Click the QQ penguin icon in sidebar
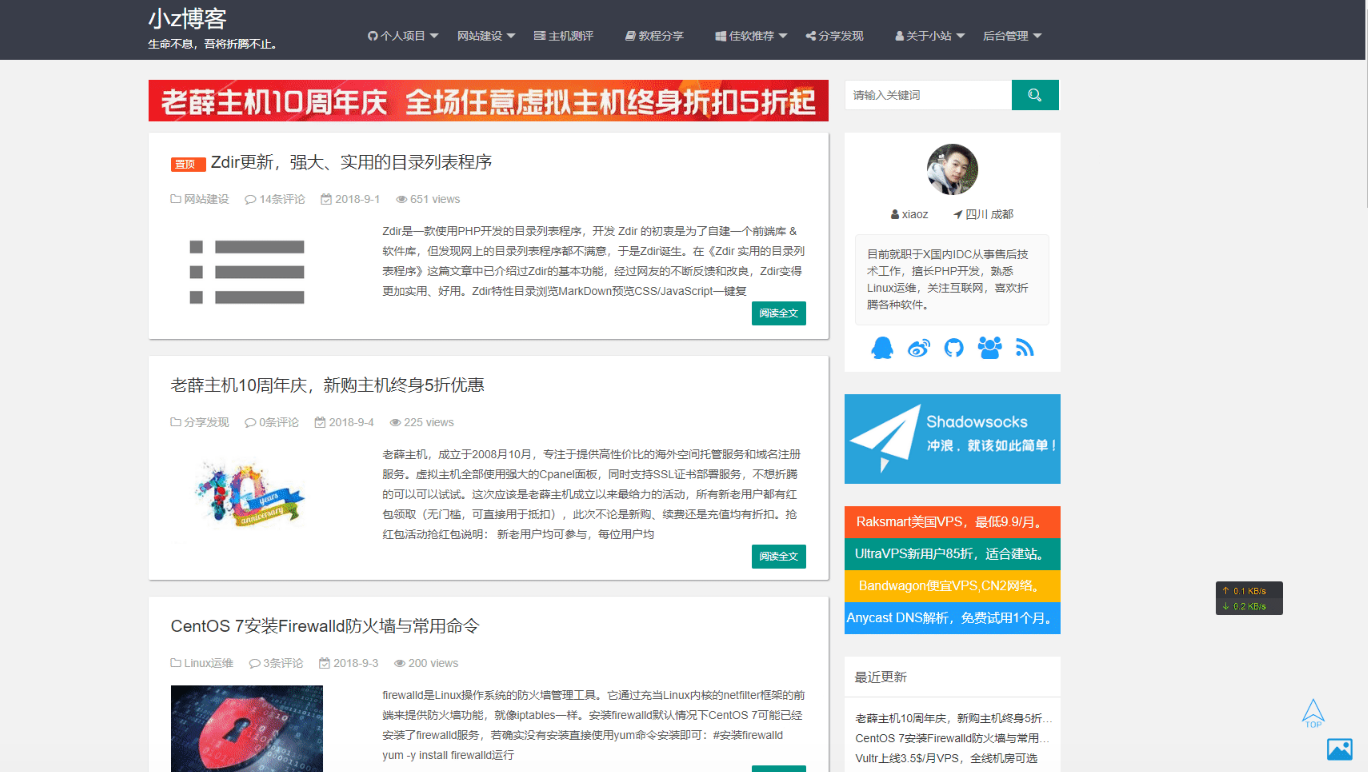Image resolution: width=1368 pixels, height=772 pixels. [882, 347]
